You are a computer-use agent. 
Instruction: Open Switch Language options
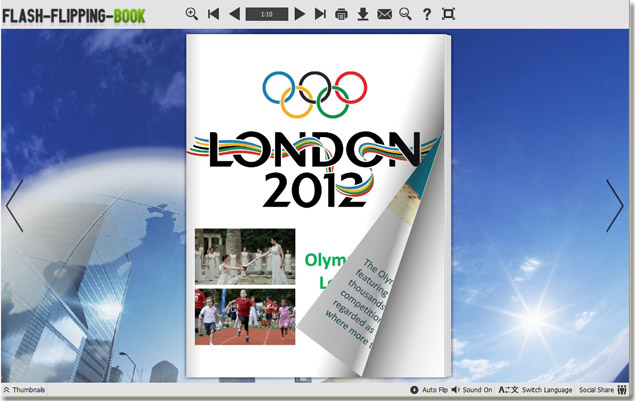coord(535,390)
